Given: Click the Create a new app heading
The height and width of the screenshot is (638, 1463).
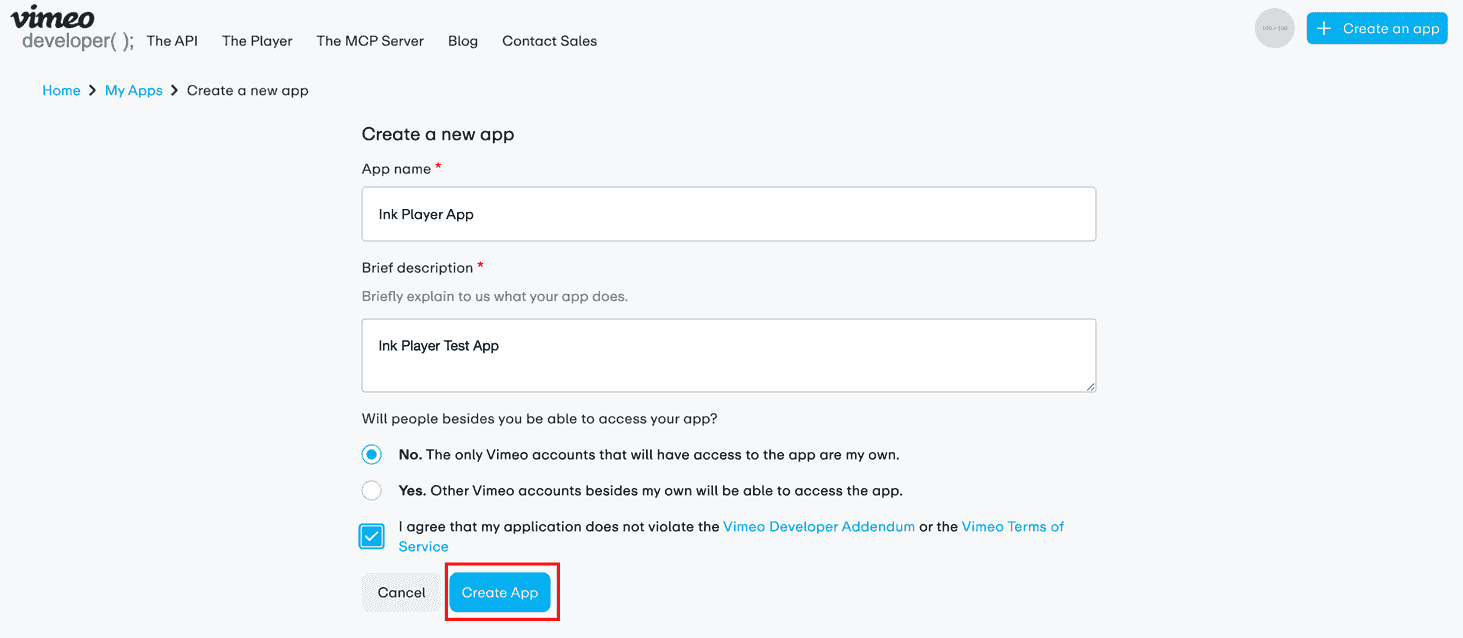Looking at the screenshot, I should pyautogui.click(x=438, y=134).
